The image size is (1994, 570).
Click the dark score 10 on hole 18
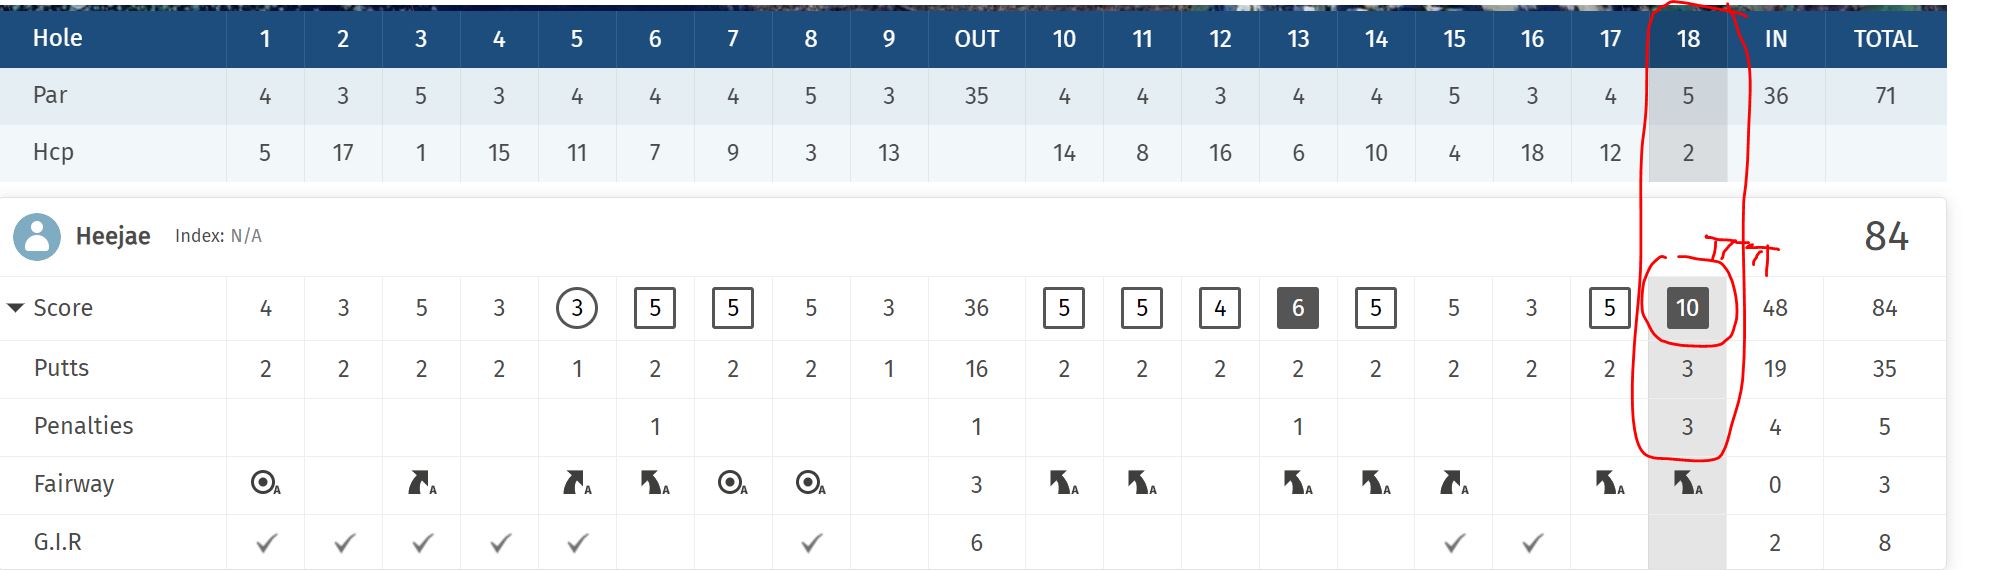[1688, 308]
